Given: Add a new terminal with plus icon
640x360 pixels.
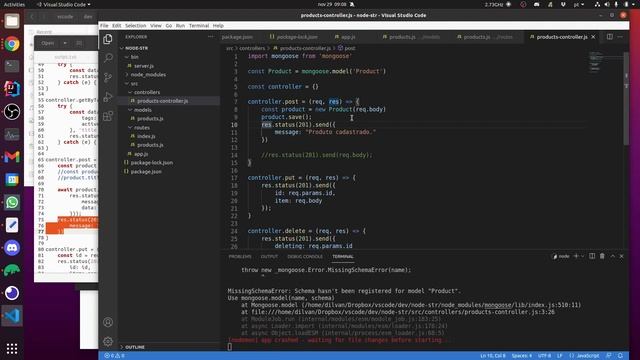Looking at the screenshot, I should coord(576,256).
